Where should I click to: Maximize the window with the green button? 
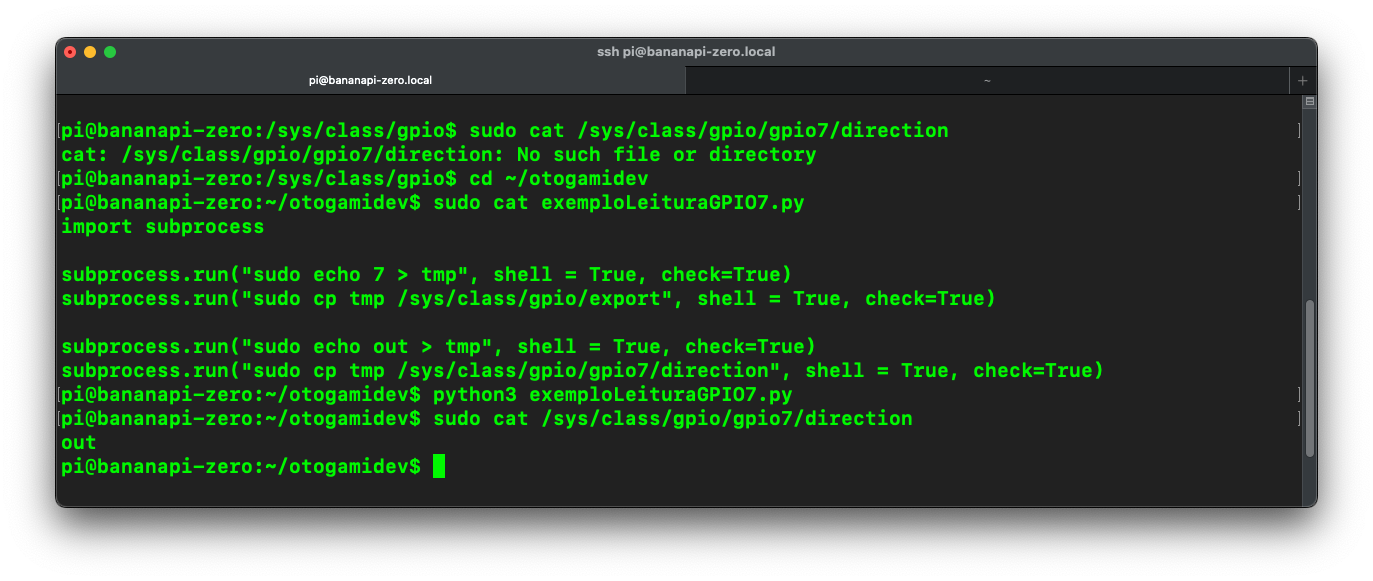coord(110,52)
